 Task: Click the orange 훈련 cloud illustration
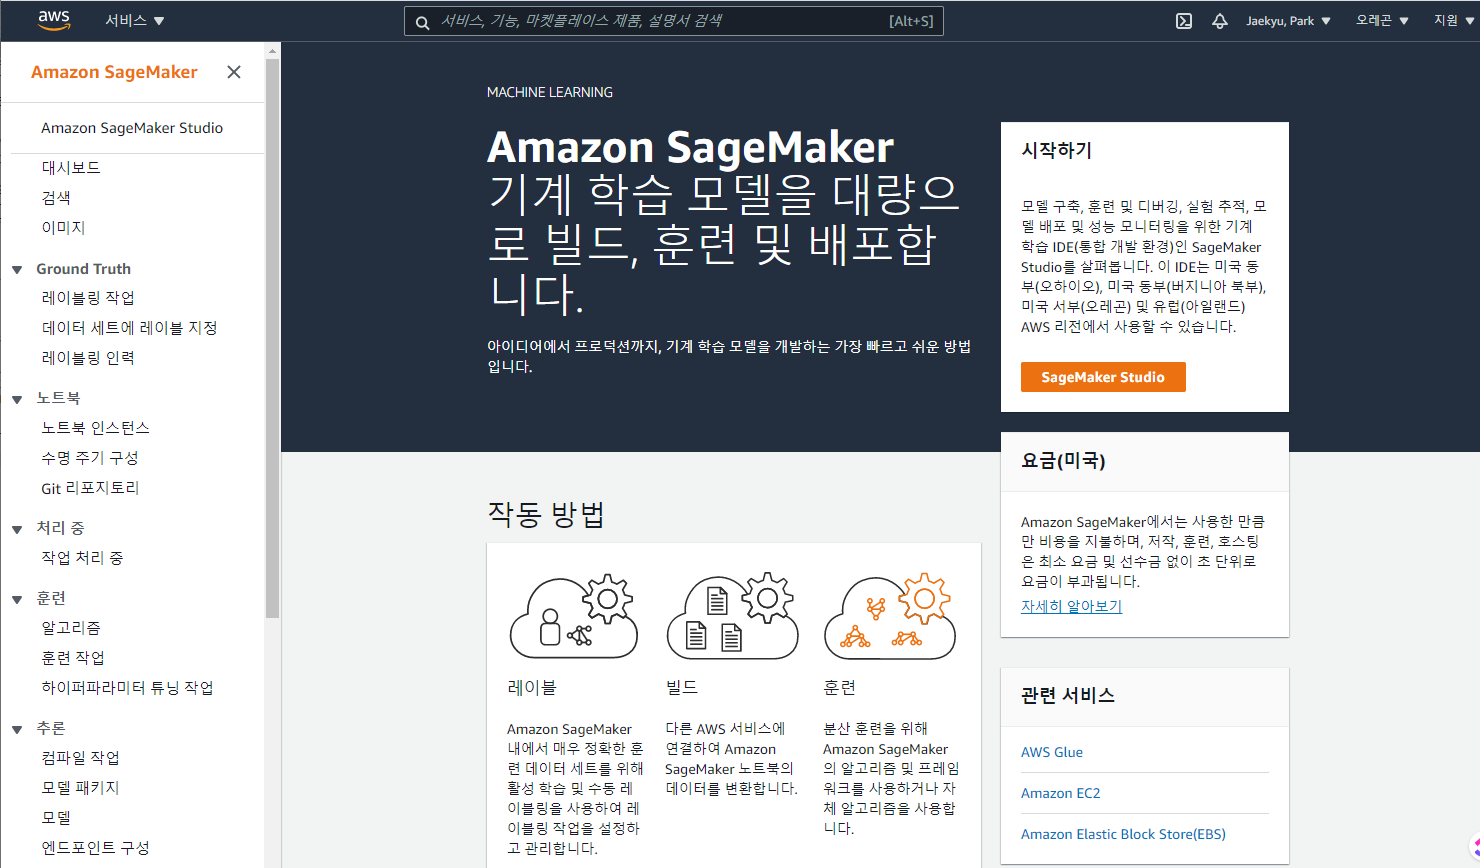click(x=890, y=617)
